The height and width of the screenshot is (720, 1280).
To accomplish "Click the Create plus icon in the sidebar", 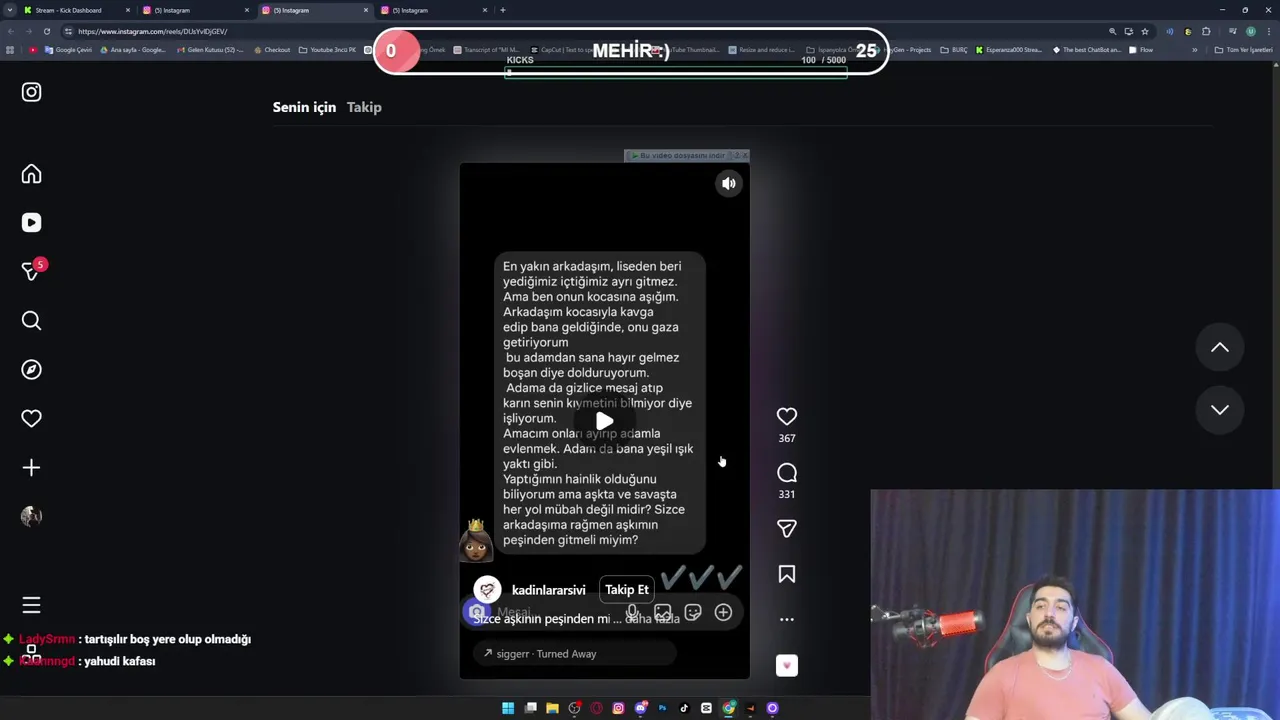I will 31,468.
